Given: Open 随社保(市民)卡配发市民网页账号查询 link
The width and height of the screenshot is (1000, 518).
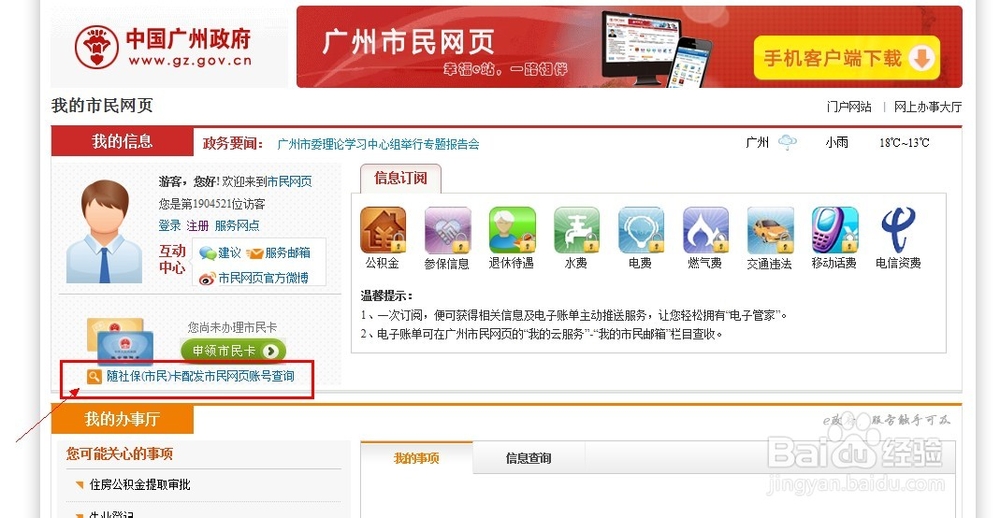Looking at the screenshot, I should 200,376.
